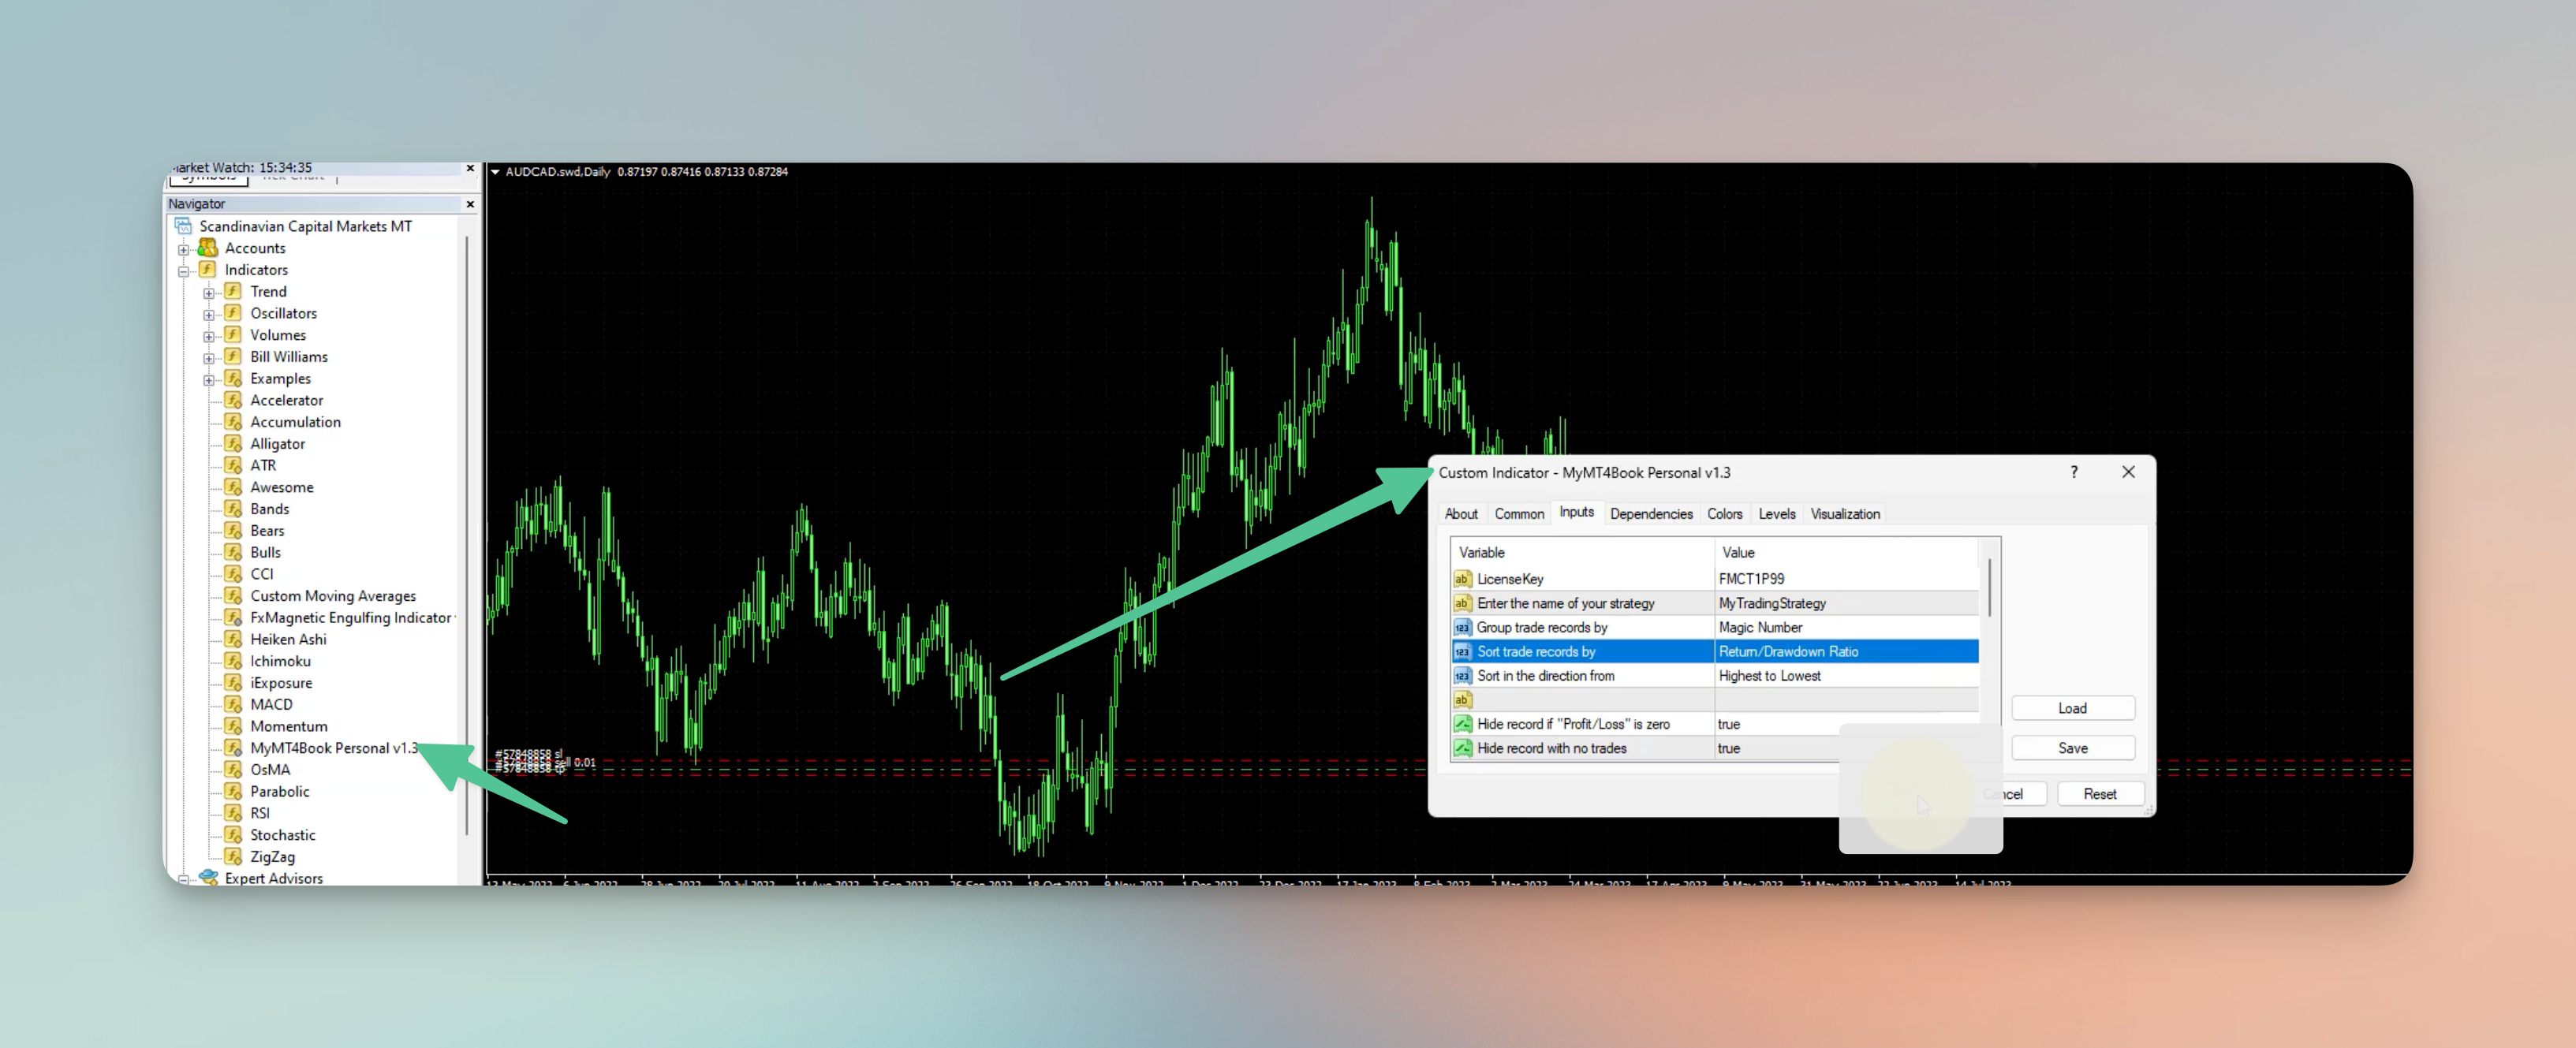Switch to the About tab
Image resolution: width=2576 pixels, height=1048 pixels.
click(x=1461, y=514)
